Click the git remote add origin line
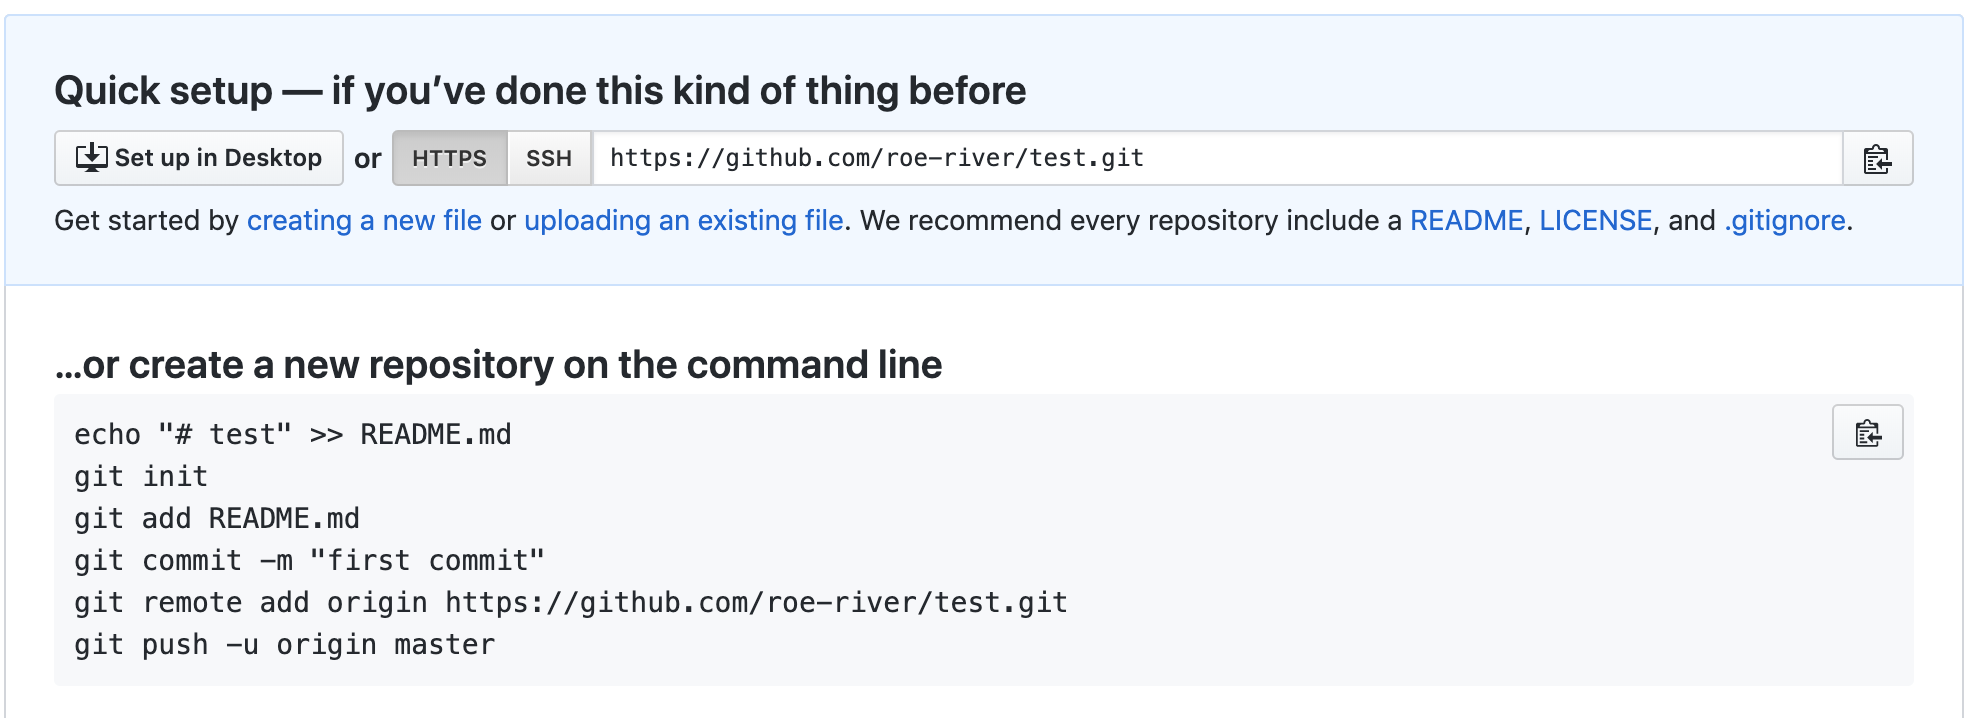Viewport: 1970px width, 718px height. [570, 603]
